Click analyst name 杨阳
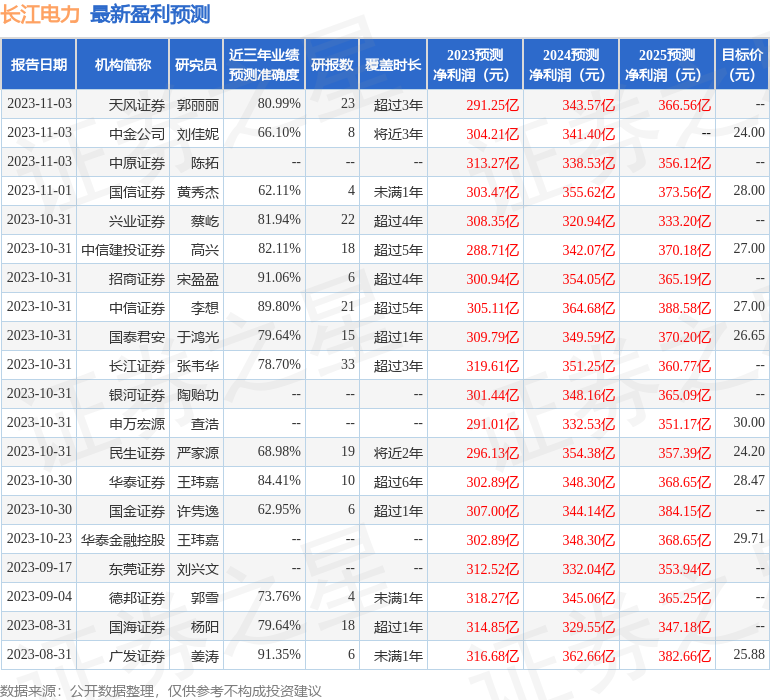 (205, 627)
